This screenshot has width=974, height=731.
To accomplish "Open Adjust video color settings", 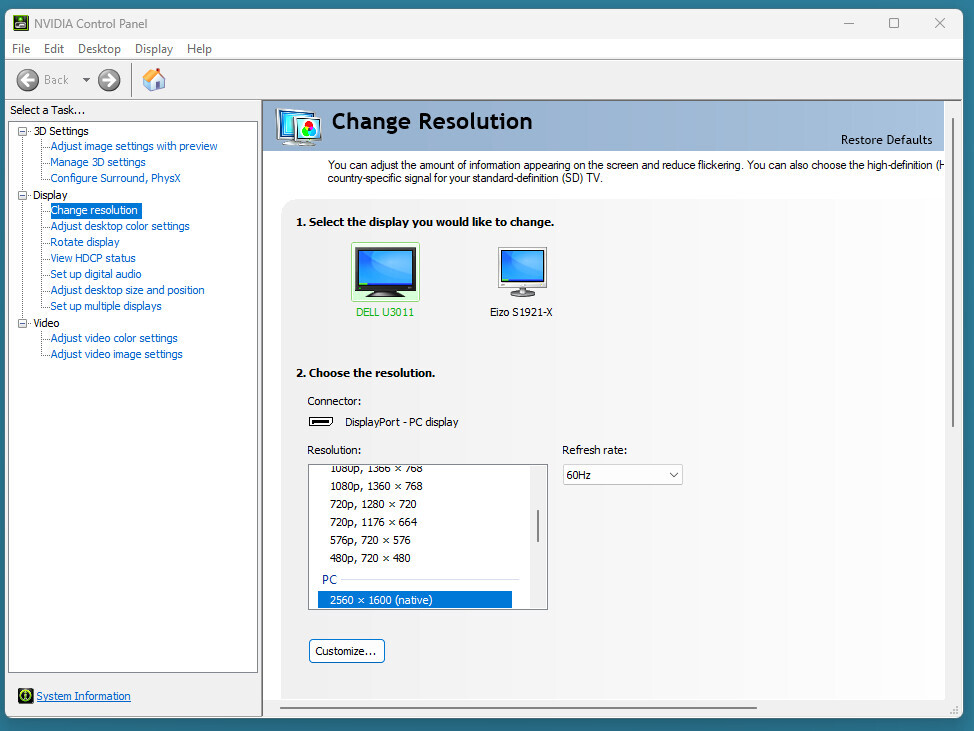I will pos(114,338).
